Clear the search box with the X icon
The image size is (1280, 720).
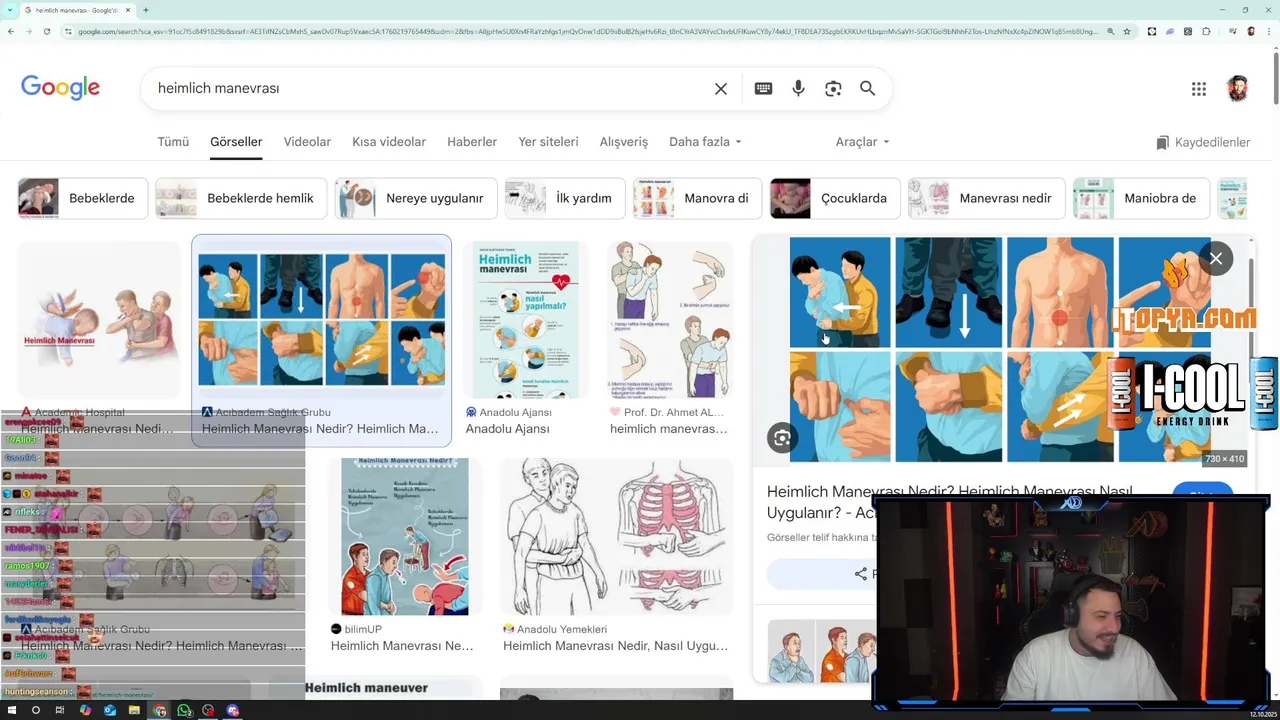click(720, 89)
